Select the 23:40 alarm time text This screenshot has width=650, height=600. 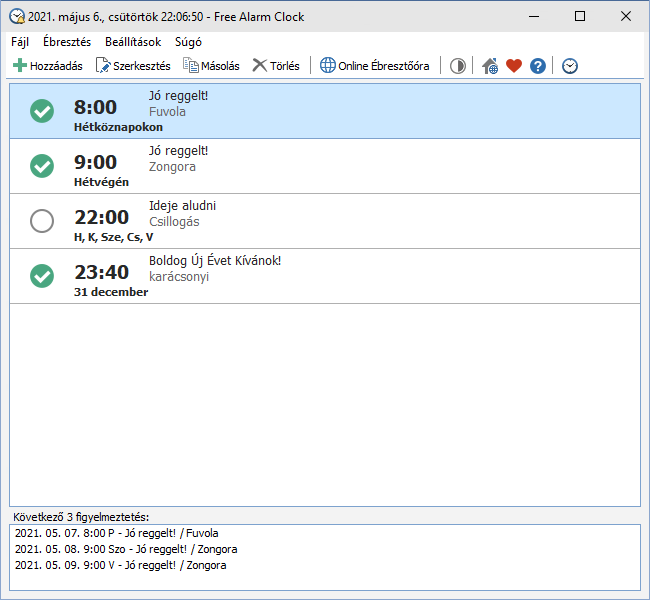(102, 272)
